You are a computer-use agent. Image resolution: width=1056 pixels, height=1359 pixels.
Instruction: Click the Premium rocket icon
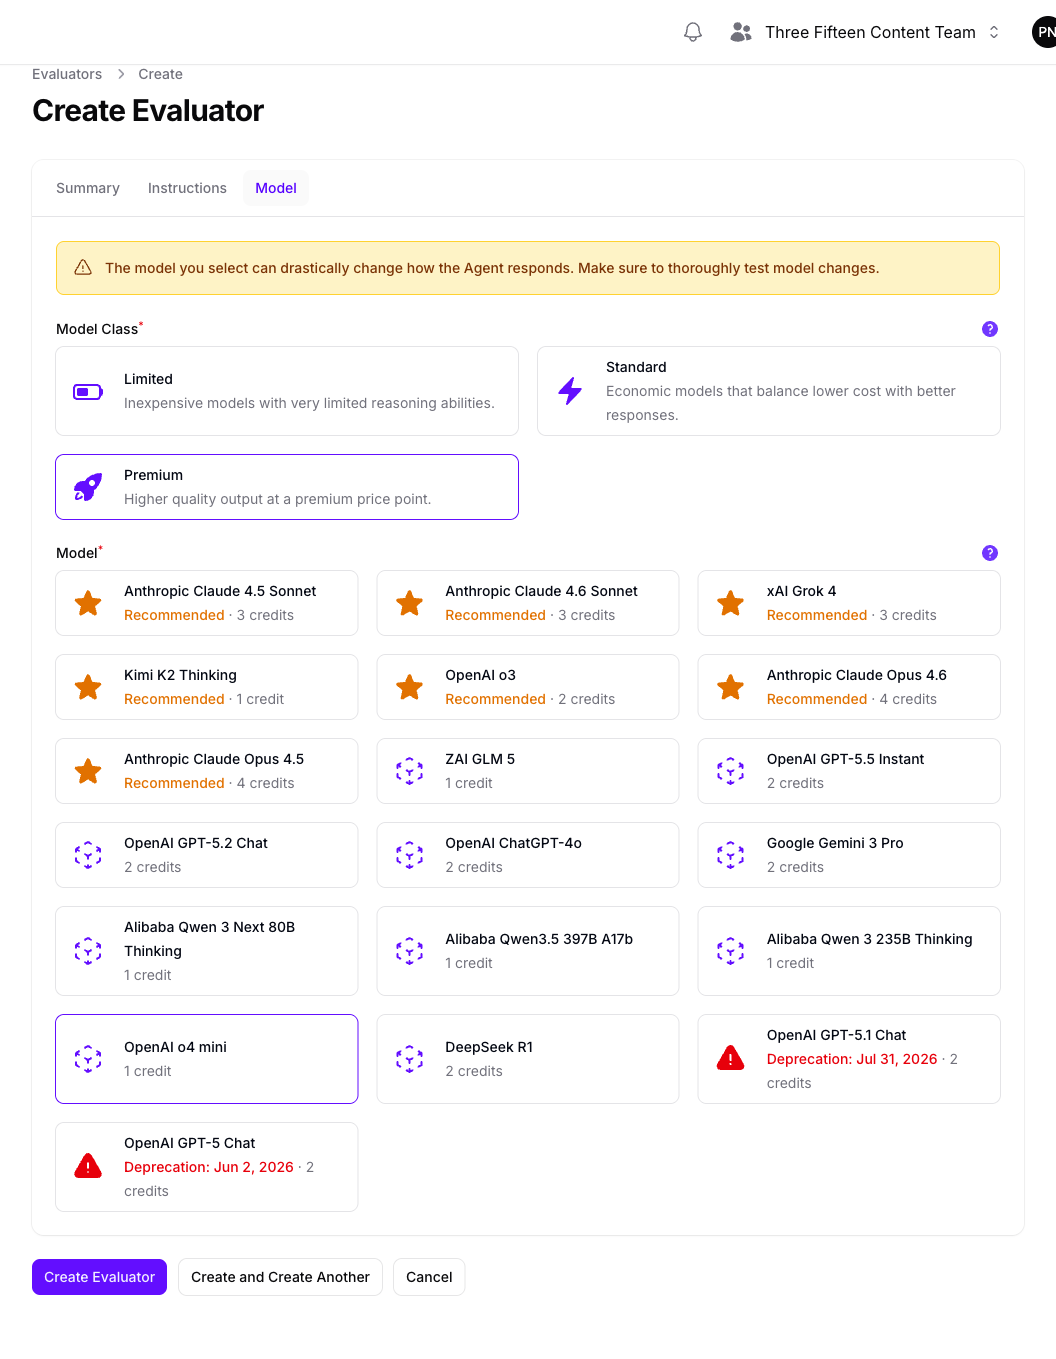point(88,487)
